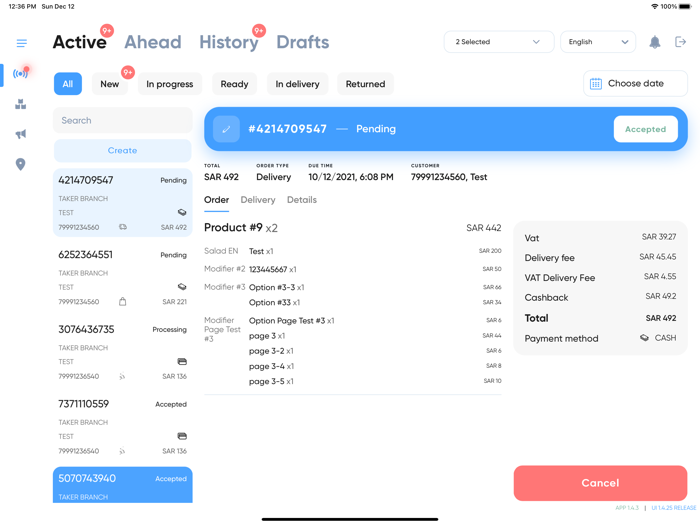This screenshot has width=700, height=525.
Task: Filter orders by Ready
Action: (x=234, y=84)
